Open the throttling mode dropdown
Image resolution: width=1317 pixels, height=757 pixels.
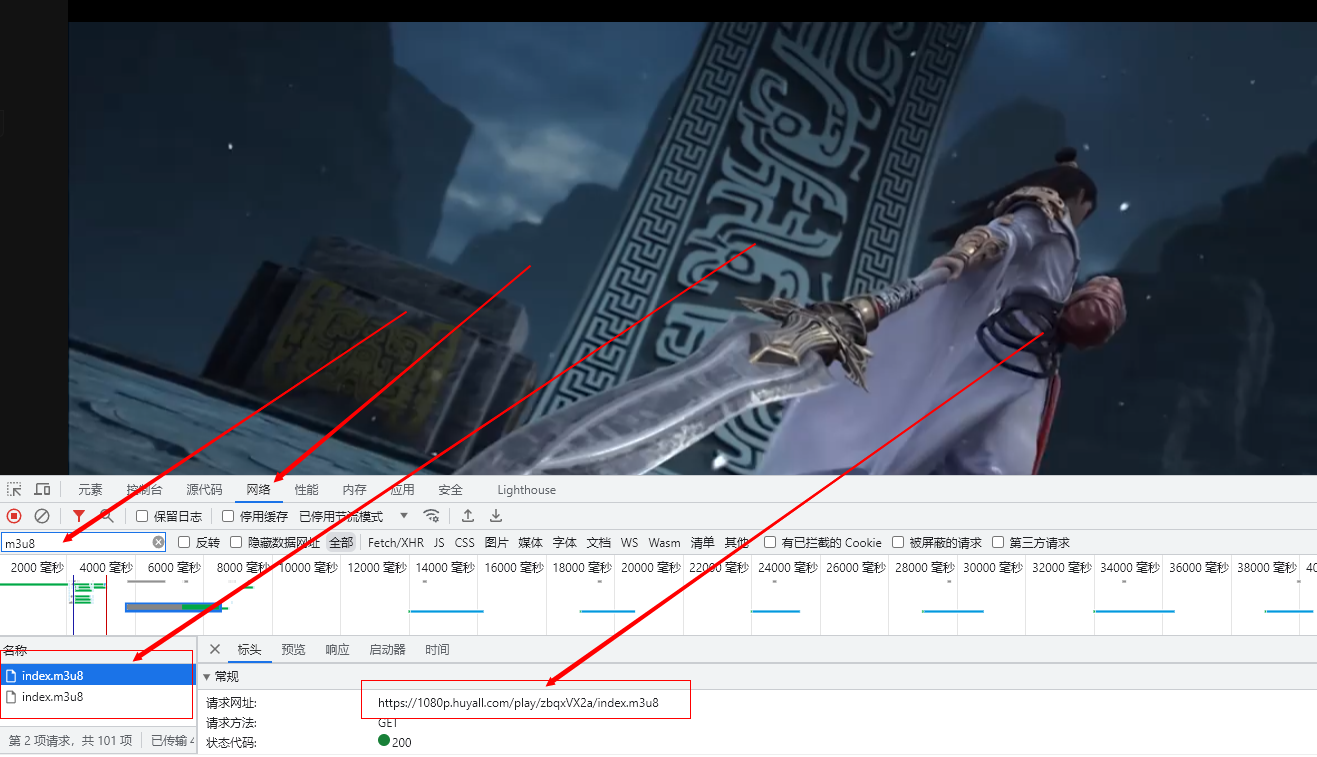tap(403, 516)
